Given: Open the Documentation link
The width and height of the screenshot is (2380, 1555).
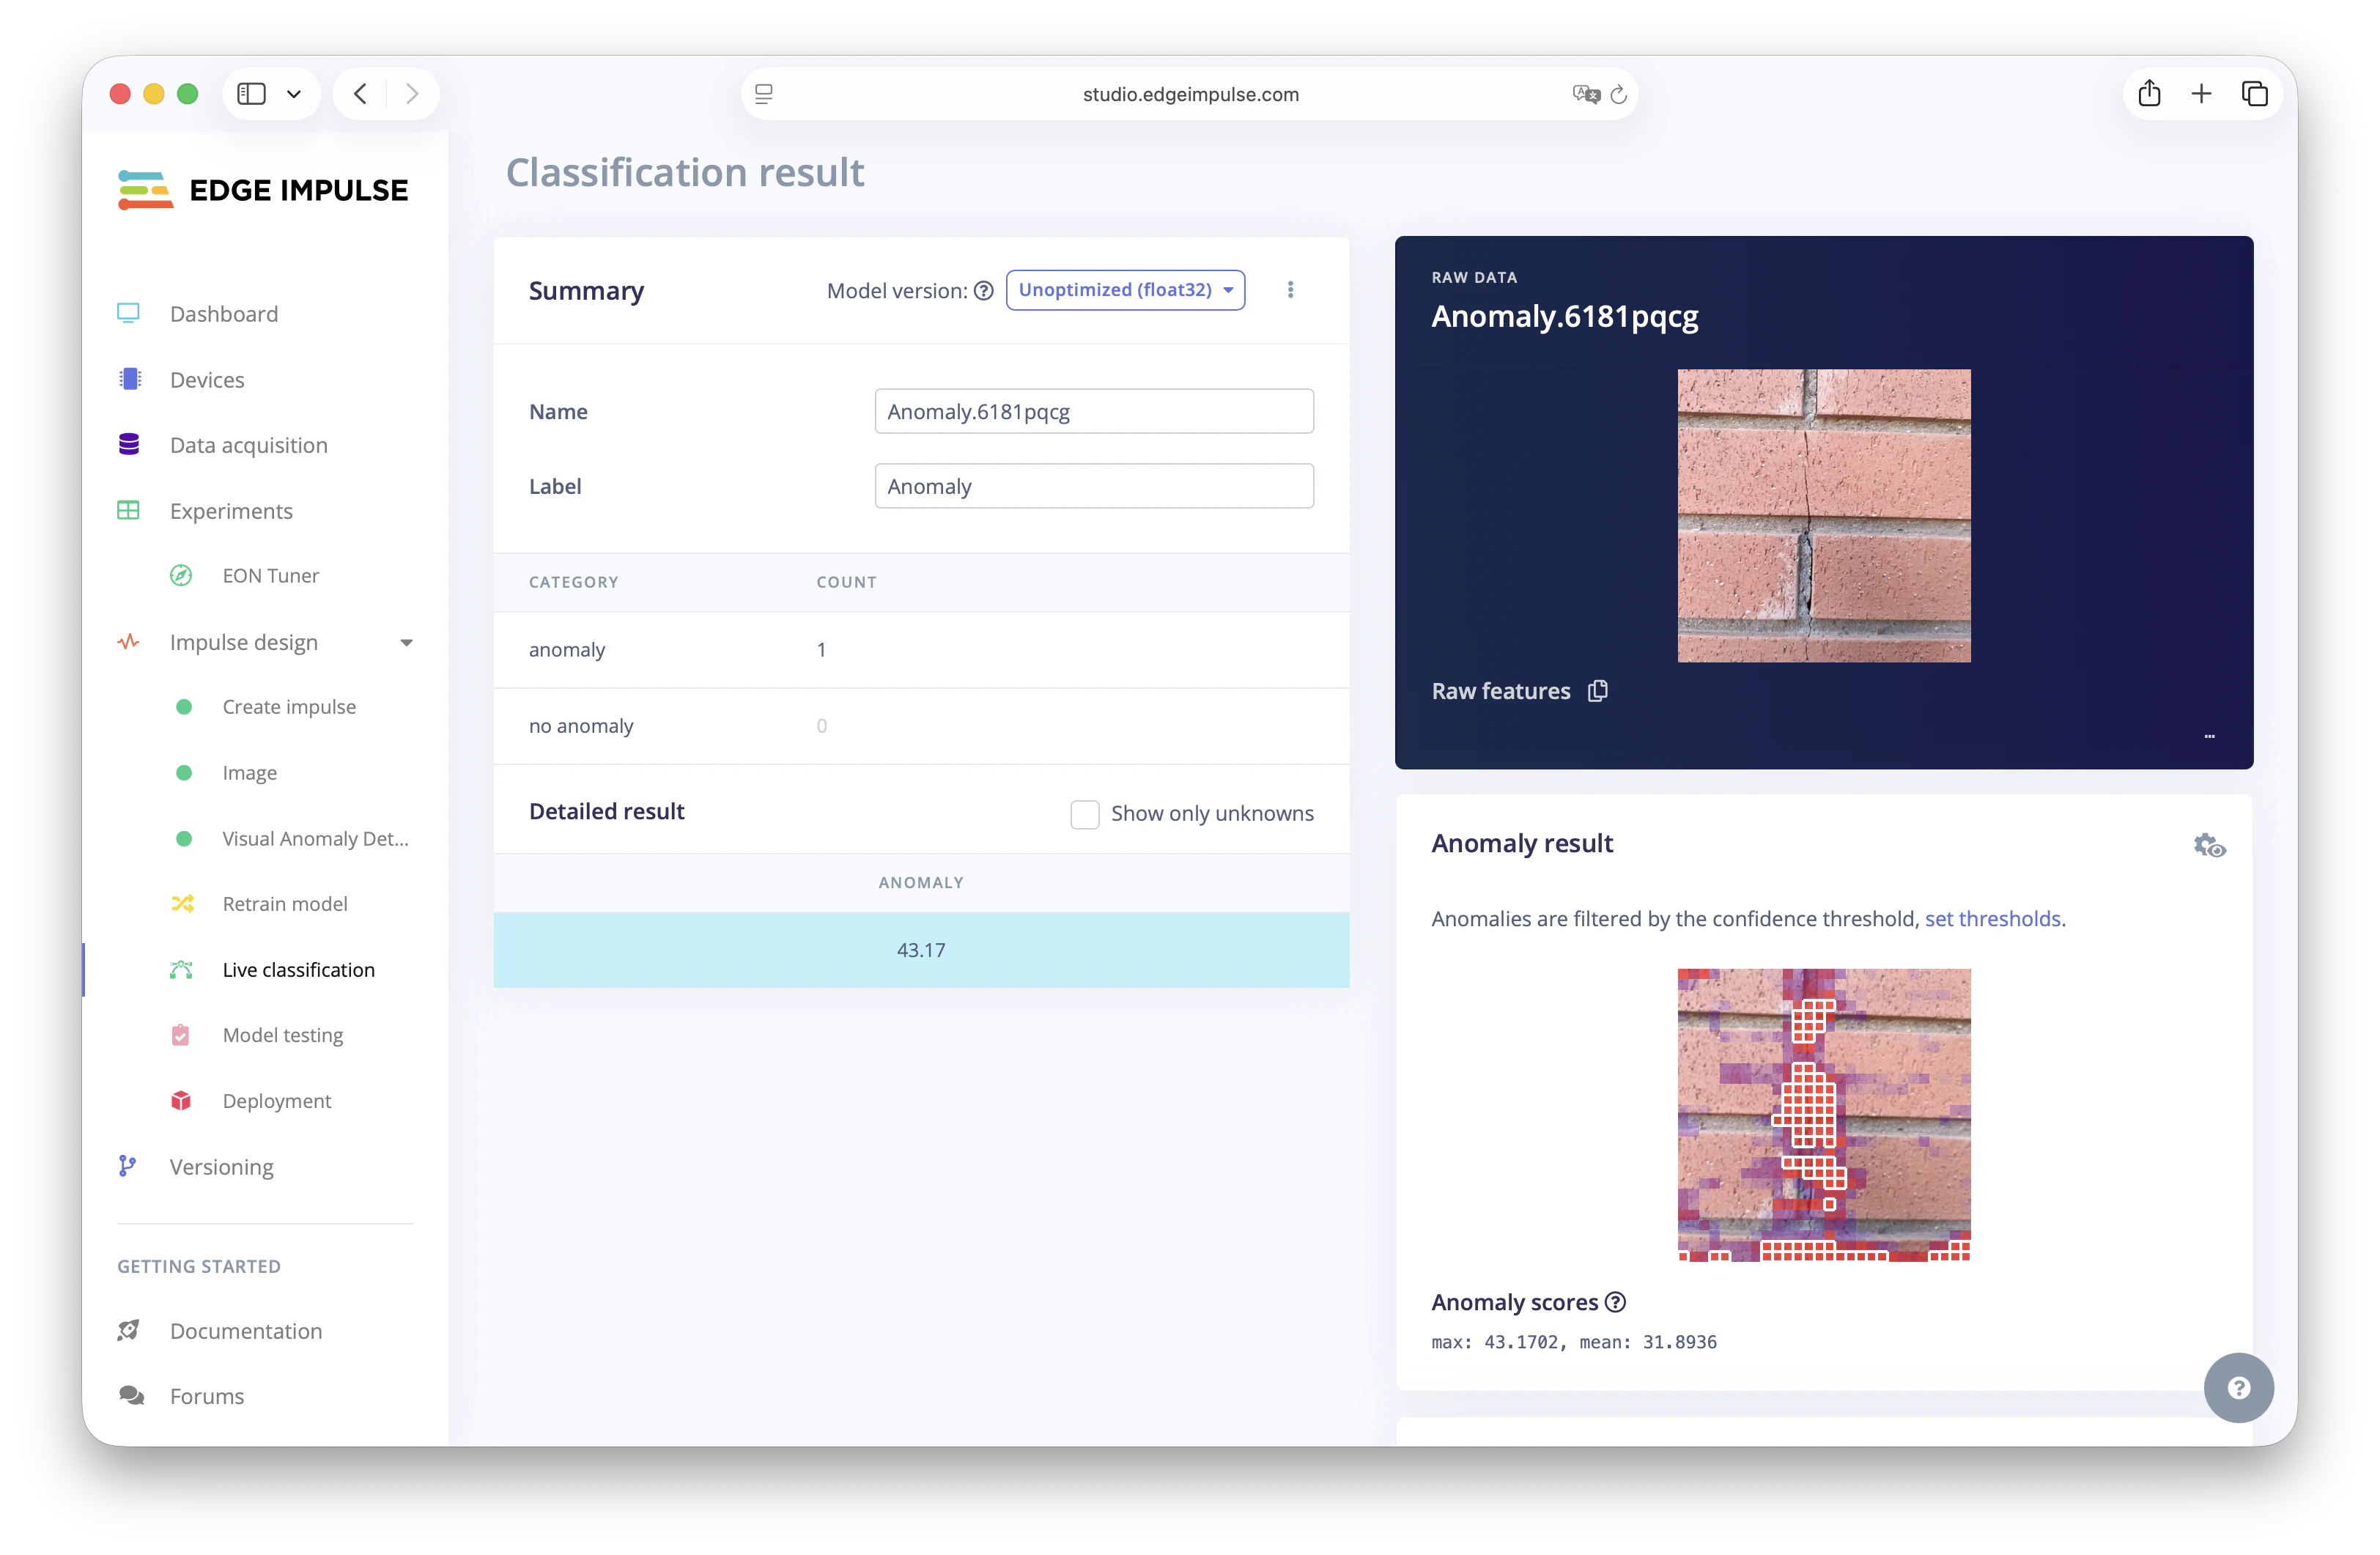Looking at the screenshot, I should point(245,1331).
